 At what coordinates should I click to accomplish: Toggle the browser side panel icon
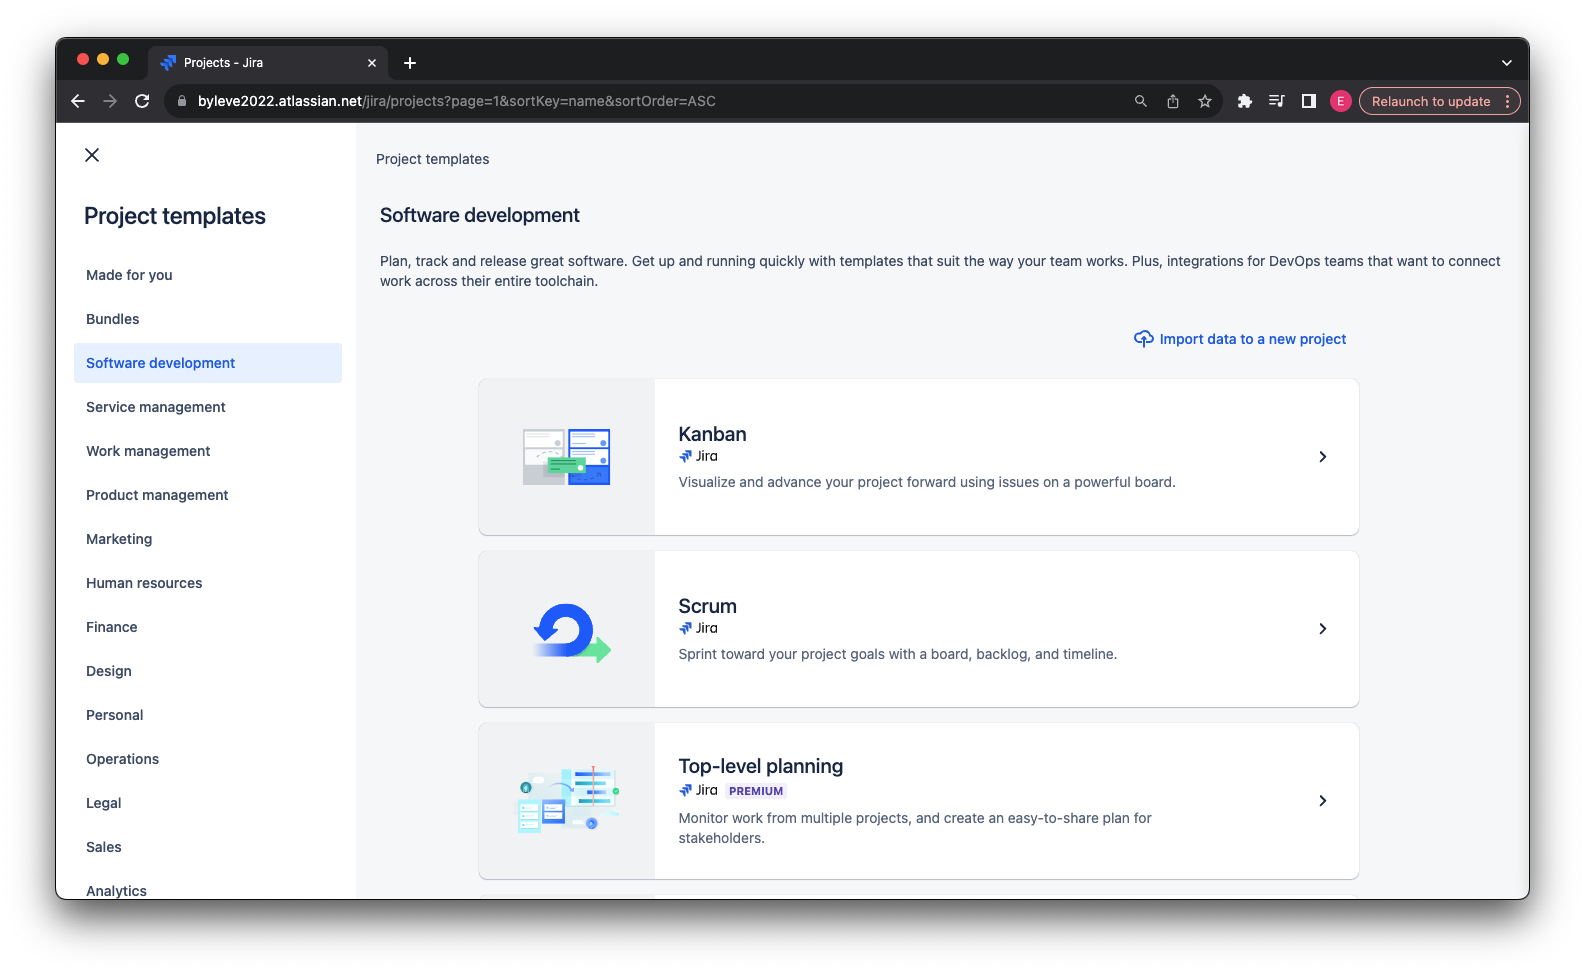tap(1308, 101)
